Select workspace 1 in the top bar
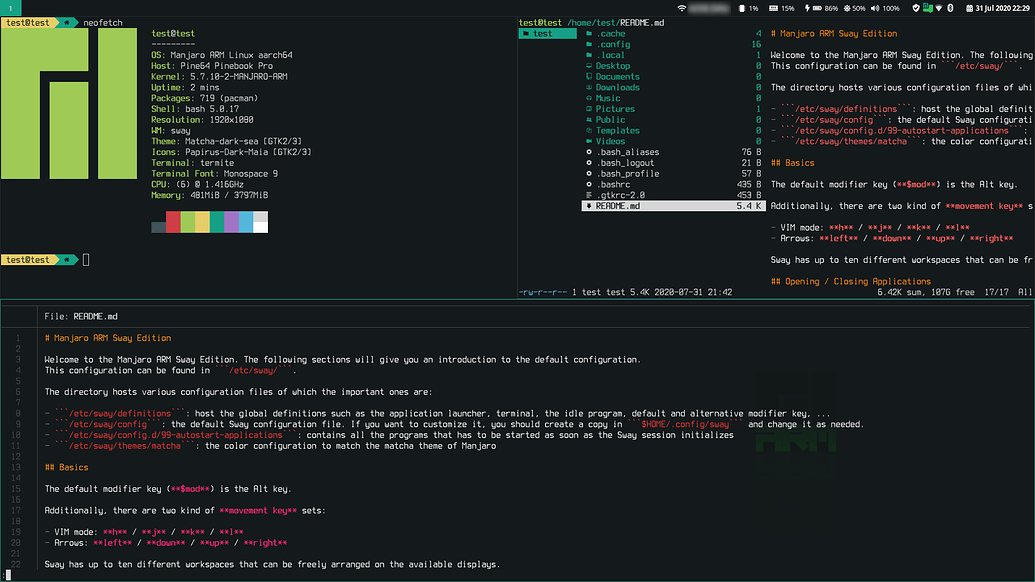Screen dimensions: 1035x582 pyautogui.click(x=10, y=7)
